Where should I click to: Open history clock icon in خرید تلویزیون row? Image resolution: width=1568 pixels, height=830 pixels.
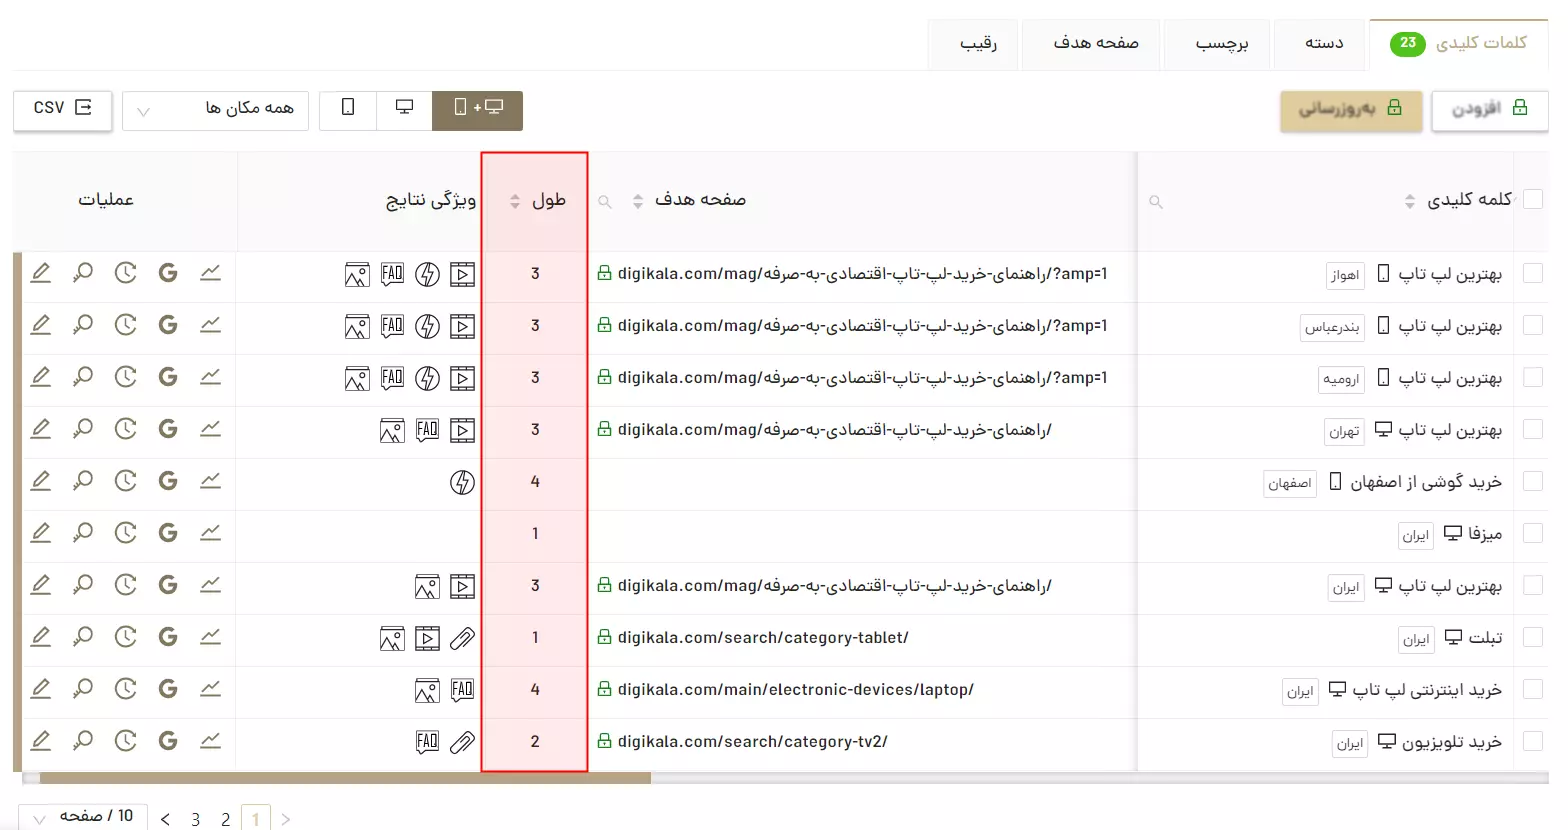(125, 741)
